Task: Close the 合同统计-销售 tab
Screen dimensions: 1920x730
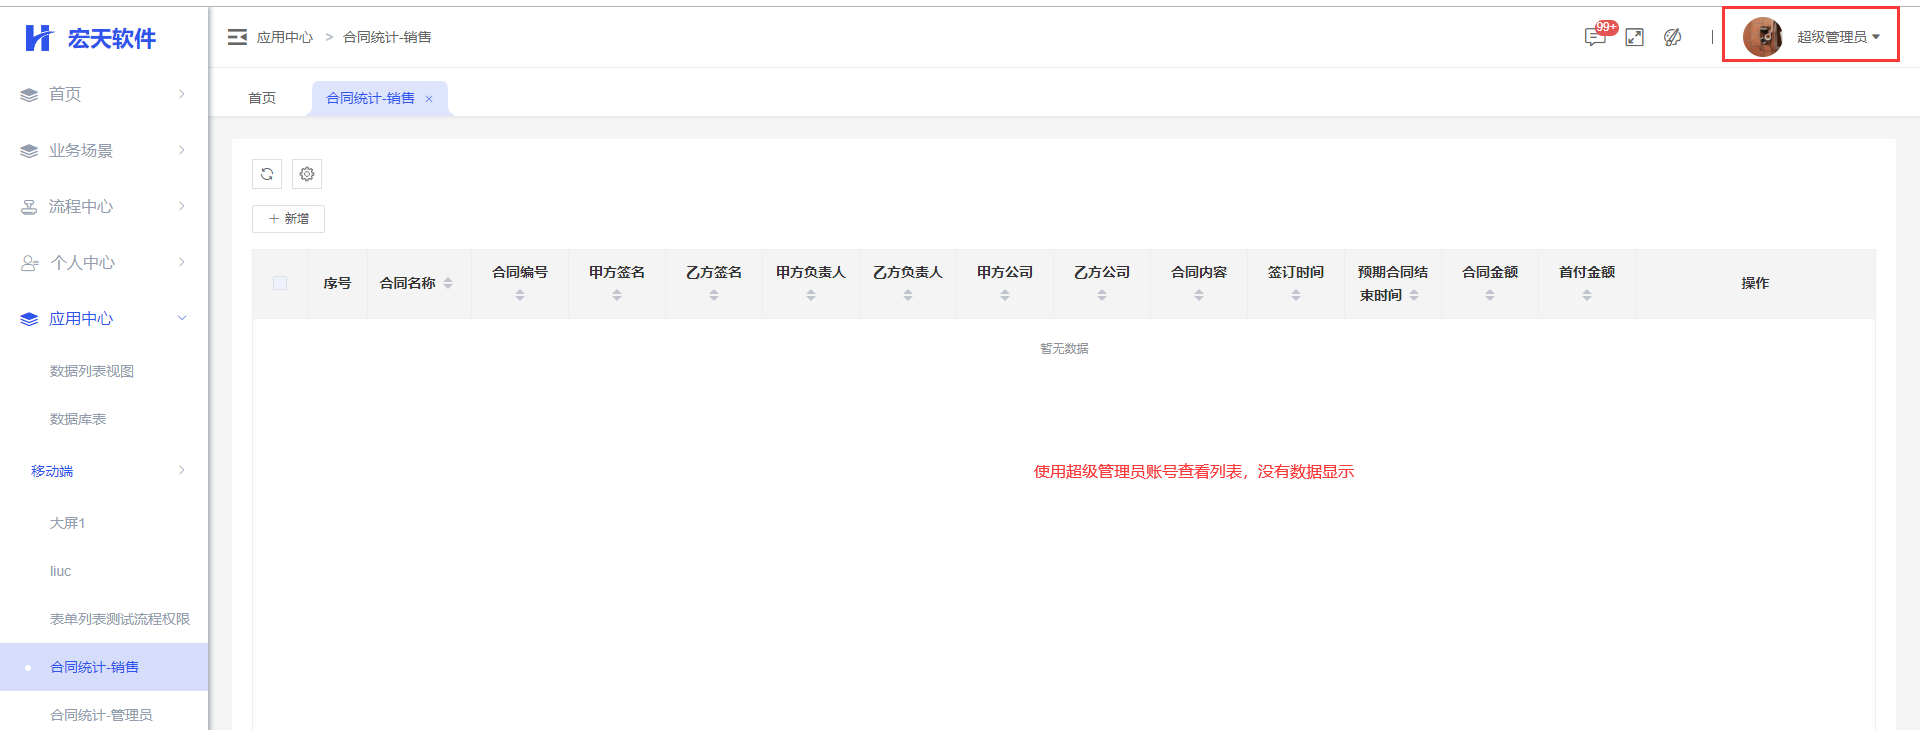Action: (429, 99)
